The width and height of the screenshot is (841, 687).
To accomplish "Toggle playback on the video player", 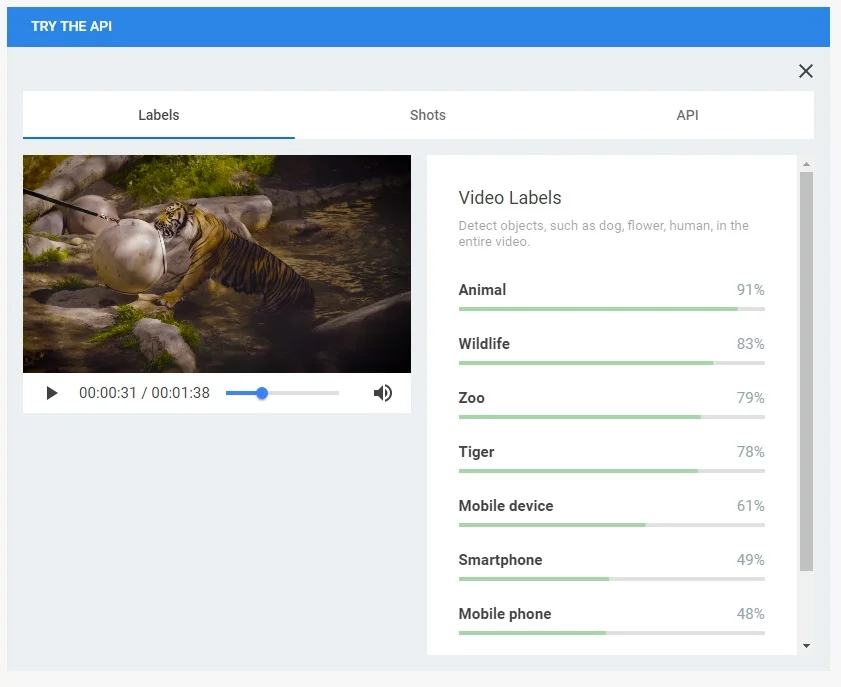I will tap(52, 393).
